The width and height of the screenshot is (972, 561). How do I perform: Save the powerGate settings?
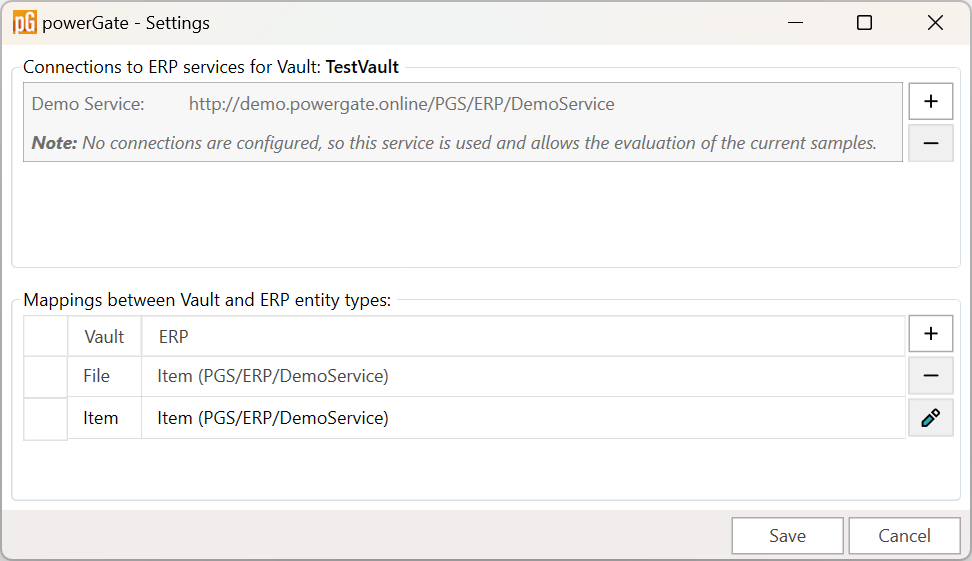787,536
